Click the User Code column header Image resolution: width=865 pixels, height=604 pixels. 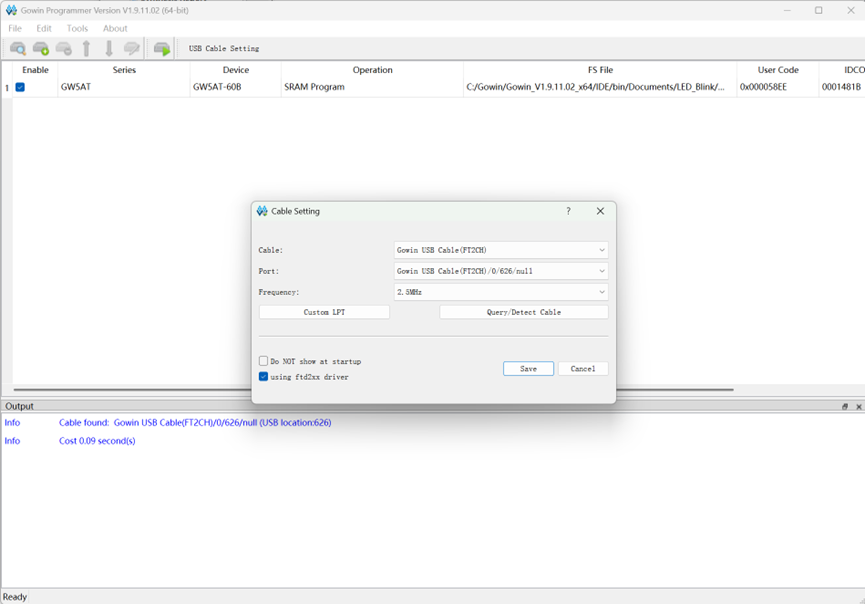click(778, 70)
